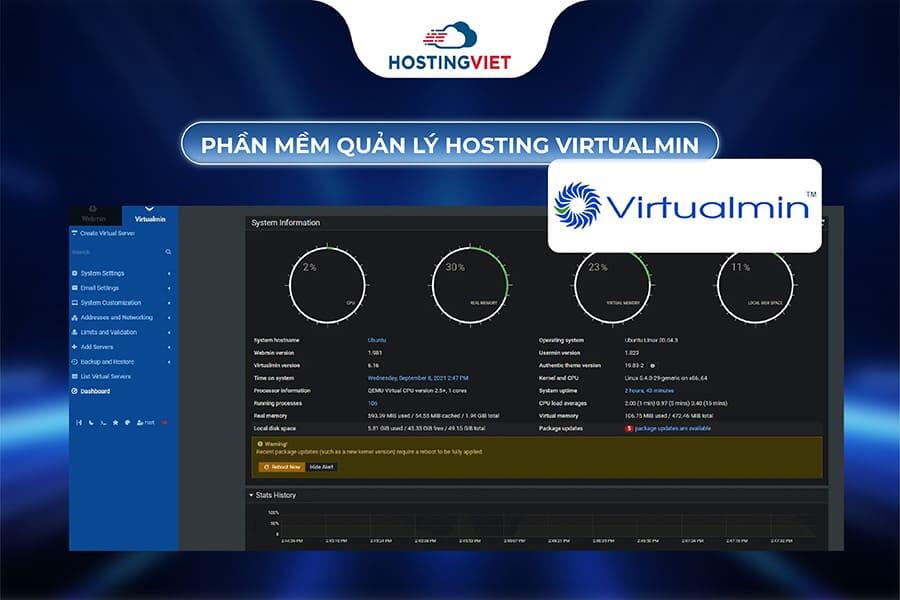Collapse the Virtualmin panel chevron at sidebar top
This screenshot has height=600, width=900.
pyautogui.click(x=150, y=207)
